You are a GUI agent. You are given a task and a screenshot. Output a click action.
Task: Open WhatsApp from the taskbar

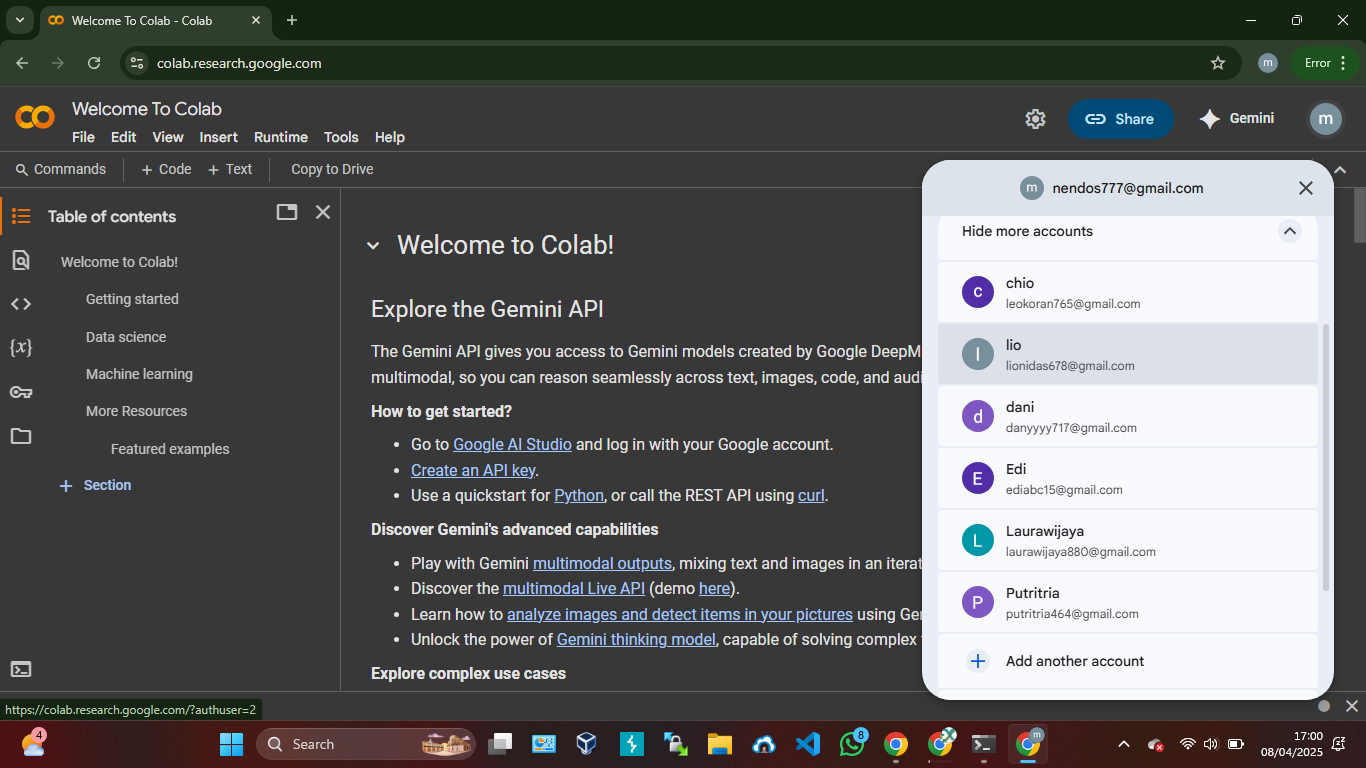(x=852, y=744)
